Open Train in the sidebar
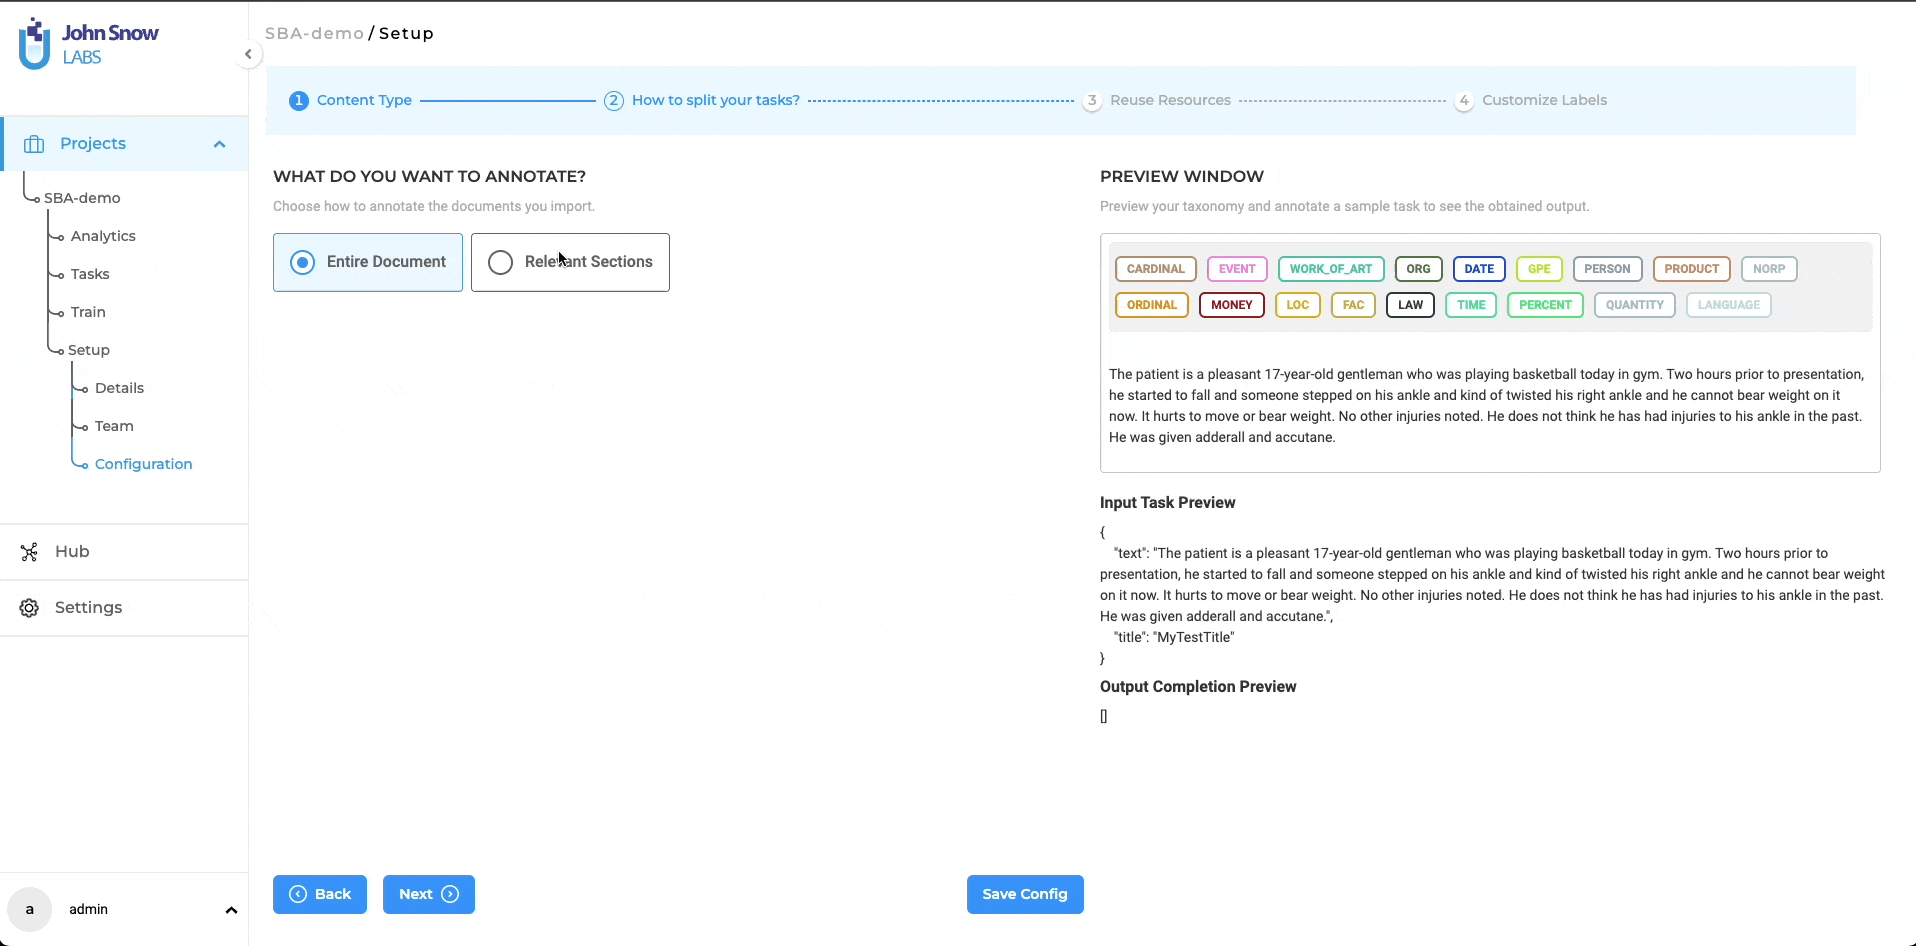The image size is (1916, 946). coord(88,312)
